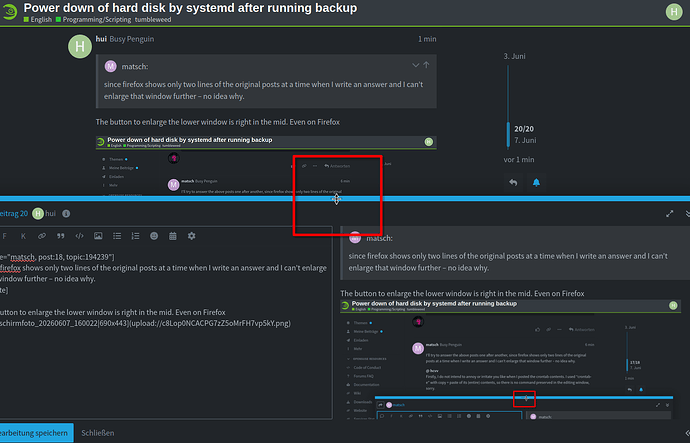
Task: Open the tumbleweed tag
Action: [153, 19]
